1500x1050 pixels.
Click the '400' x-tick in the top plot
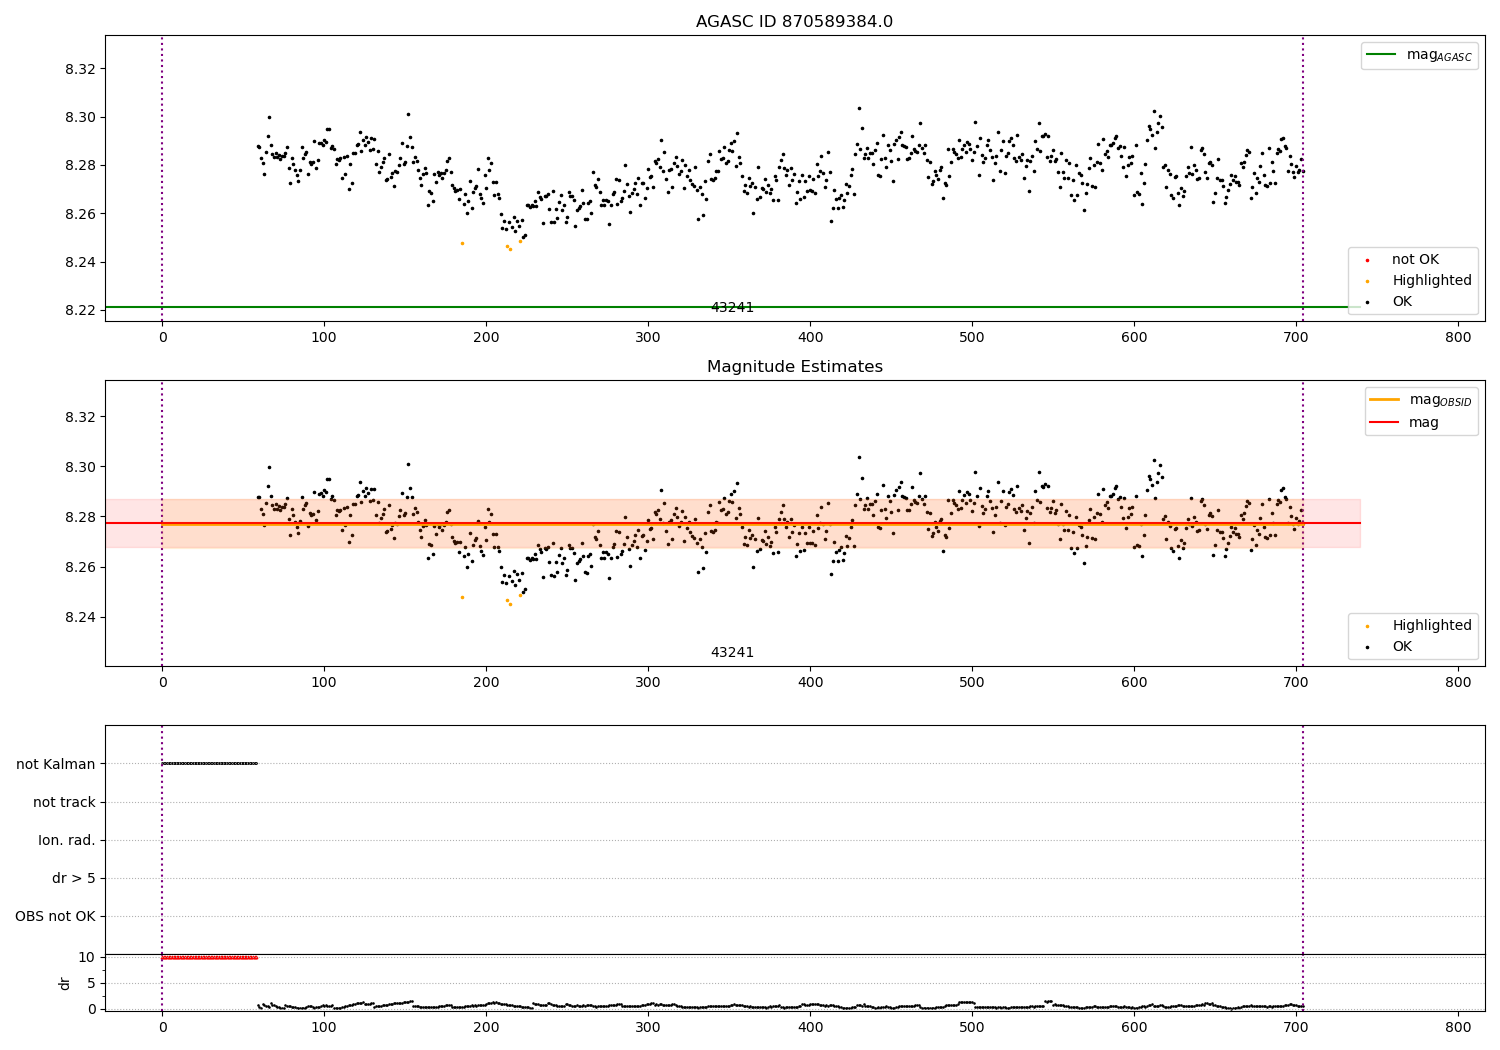810,338
